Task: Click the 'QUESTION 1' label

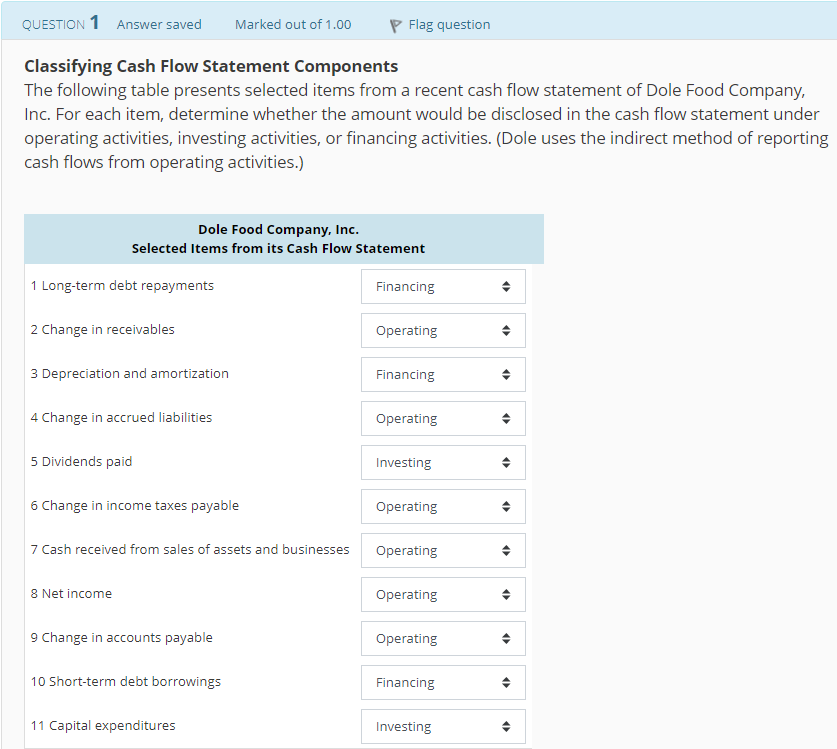Action: tap(60, 23)
